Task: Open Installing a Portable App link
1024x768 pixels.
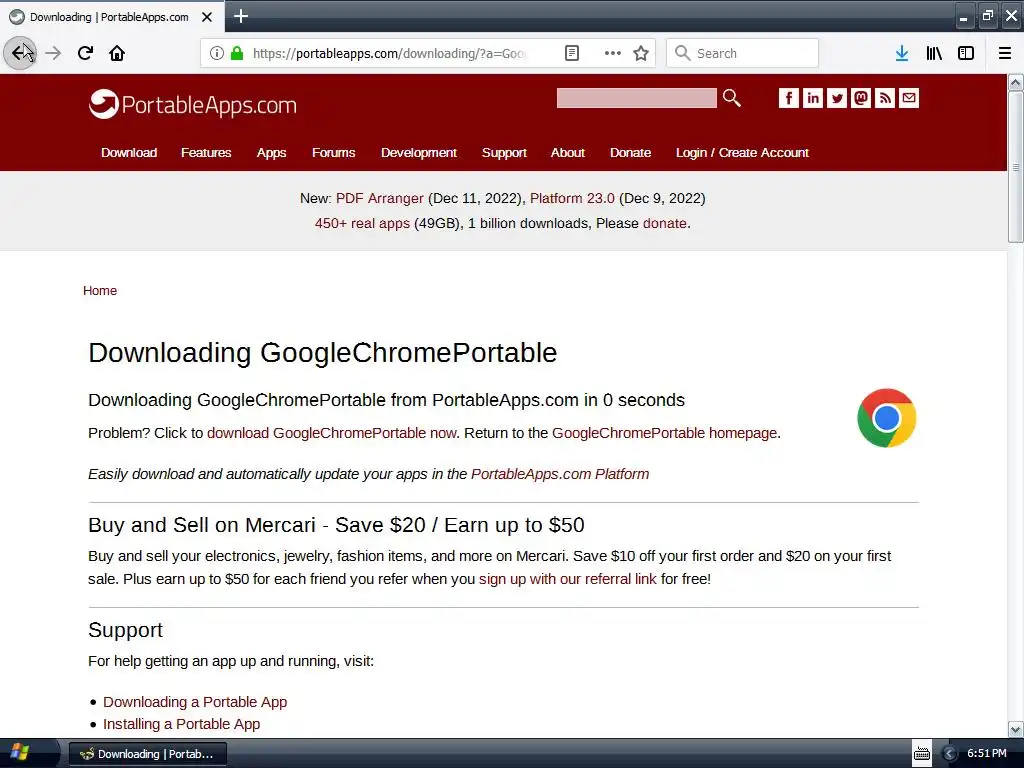Action: tap(182, 724)
